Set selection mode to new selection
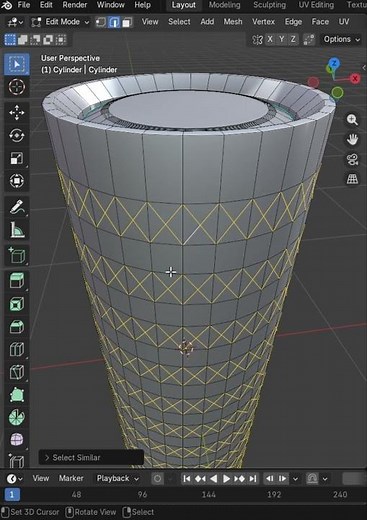Viewport: 367px width, 520px height. pos(10,39)
